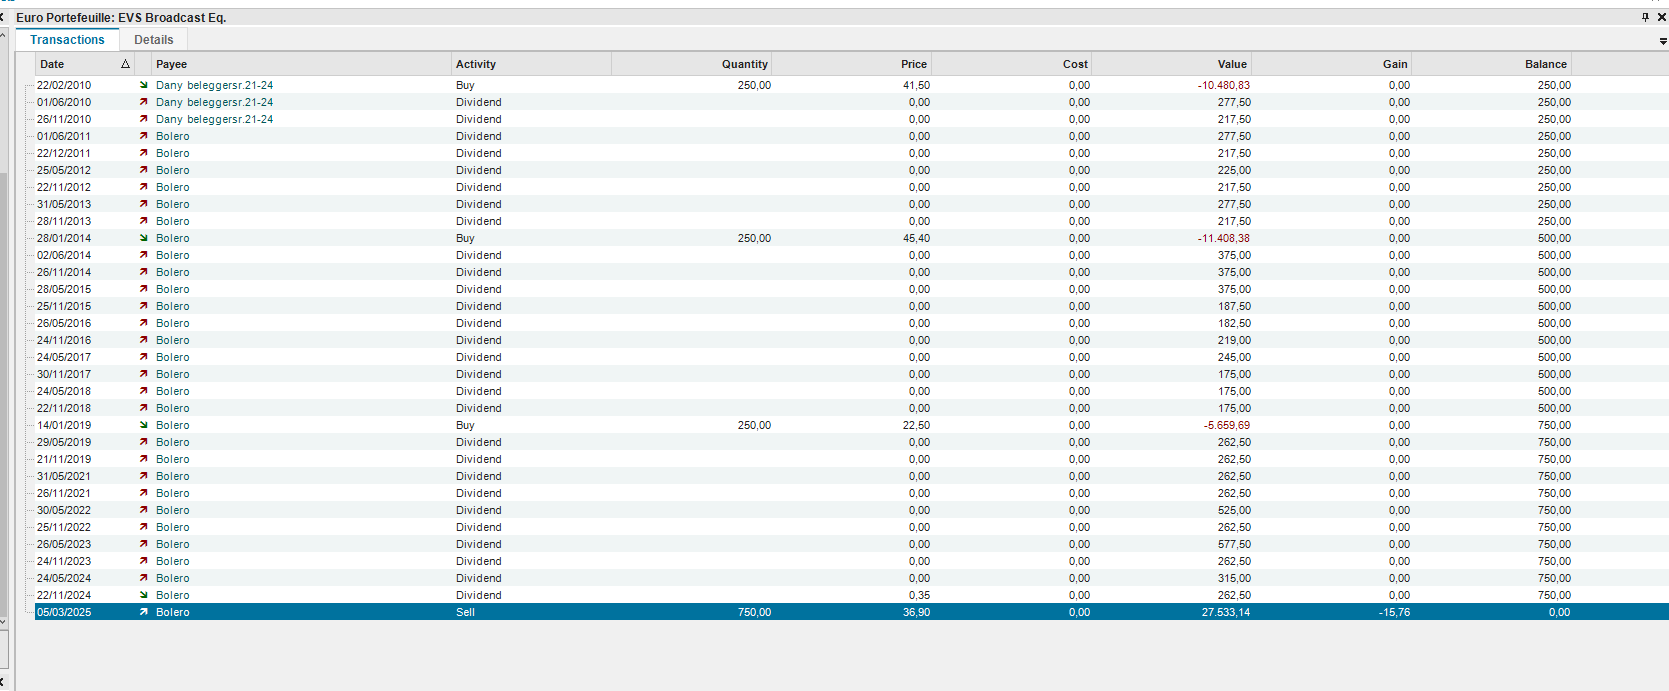The height and width of the screenshot is (691, 1669).
Task: Click the arrow icon on 26/05/2023 row
Action: point(144,544)
